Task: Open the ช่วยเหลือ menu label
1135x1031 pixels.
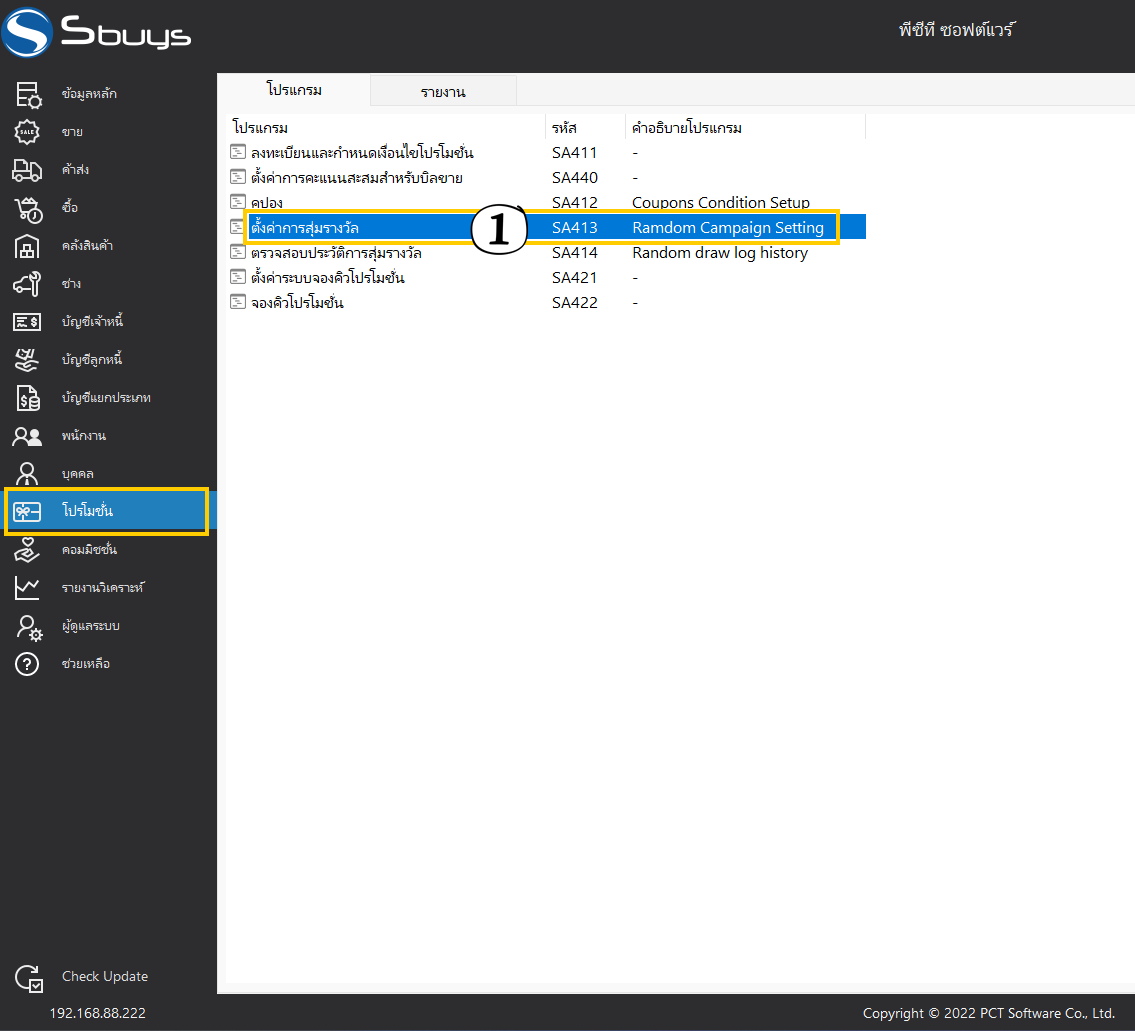Action: point(85,663)
